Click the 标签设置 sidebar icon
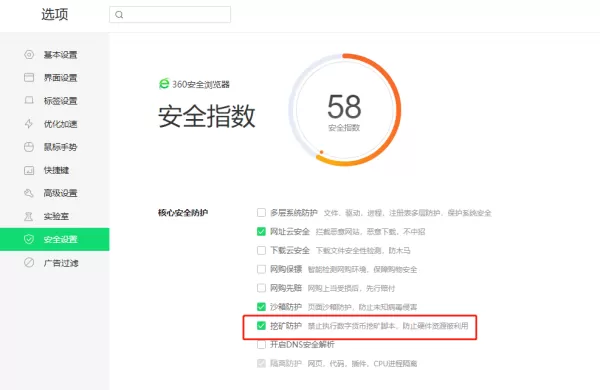 (29, 100)
